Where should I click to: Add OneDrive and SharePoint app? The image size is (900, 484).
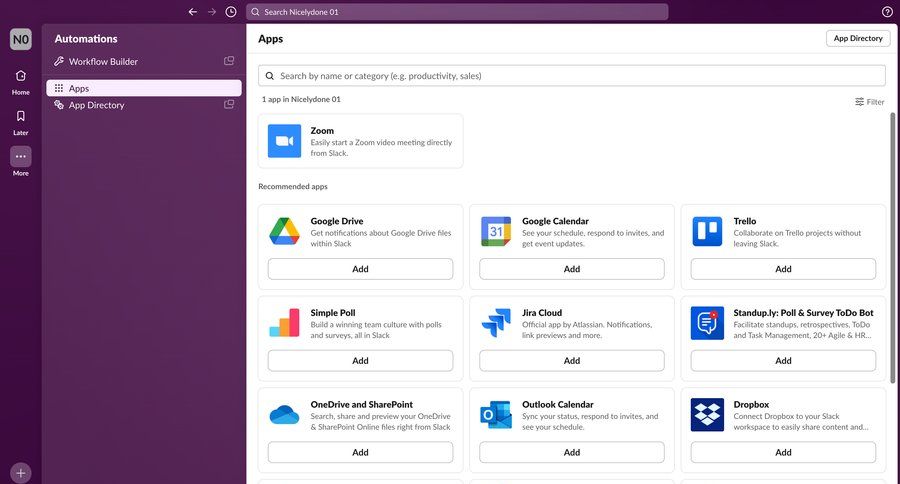click(x=360, y=452)
